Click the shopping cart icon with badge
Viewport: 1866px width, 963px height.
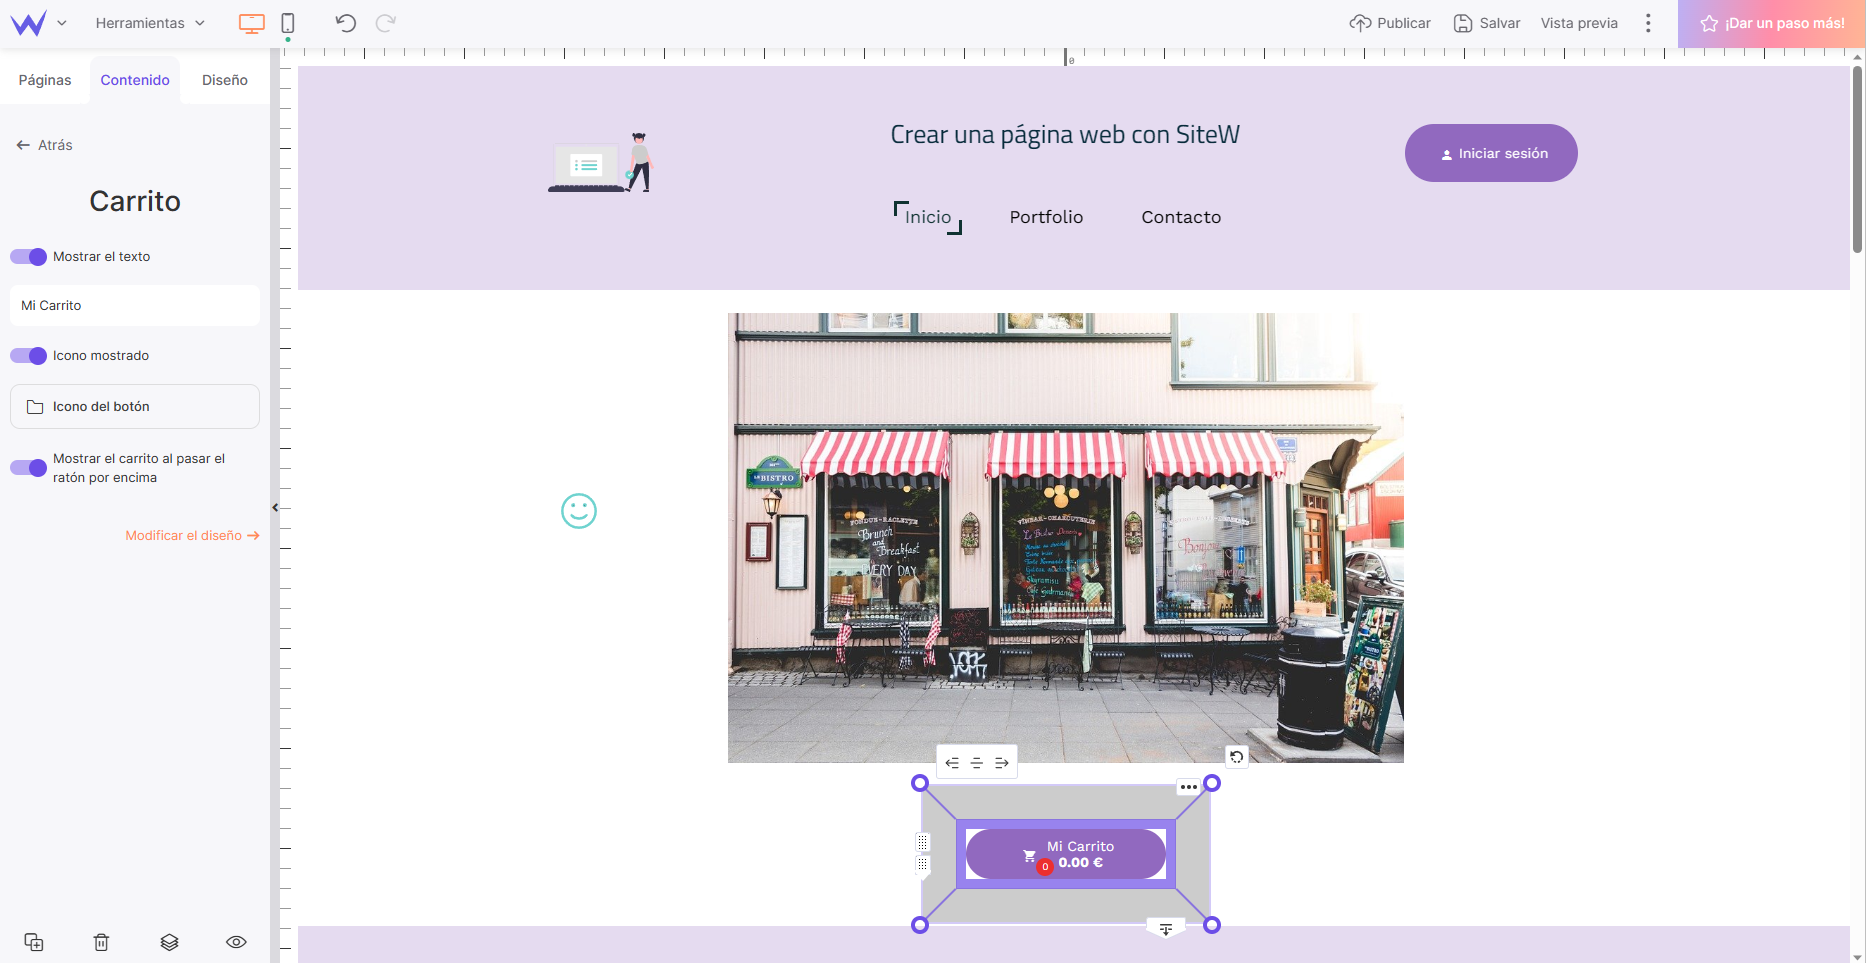(x=1031, y=858)
